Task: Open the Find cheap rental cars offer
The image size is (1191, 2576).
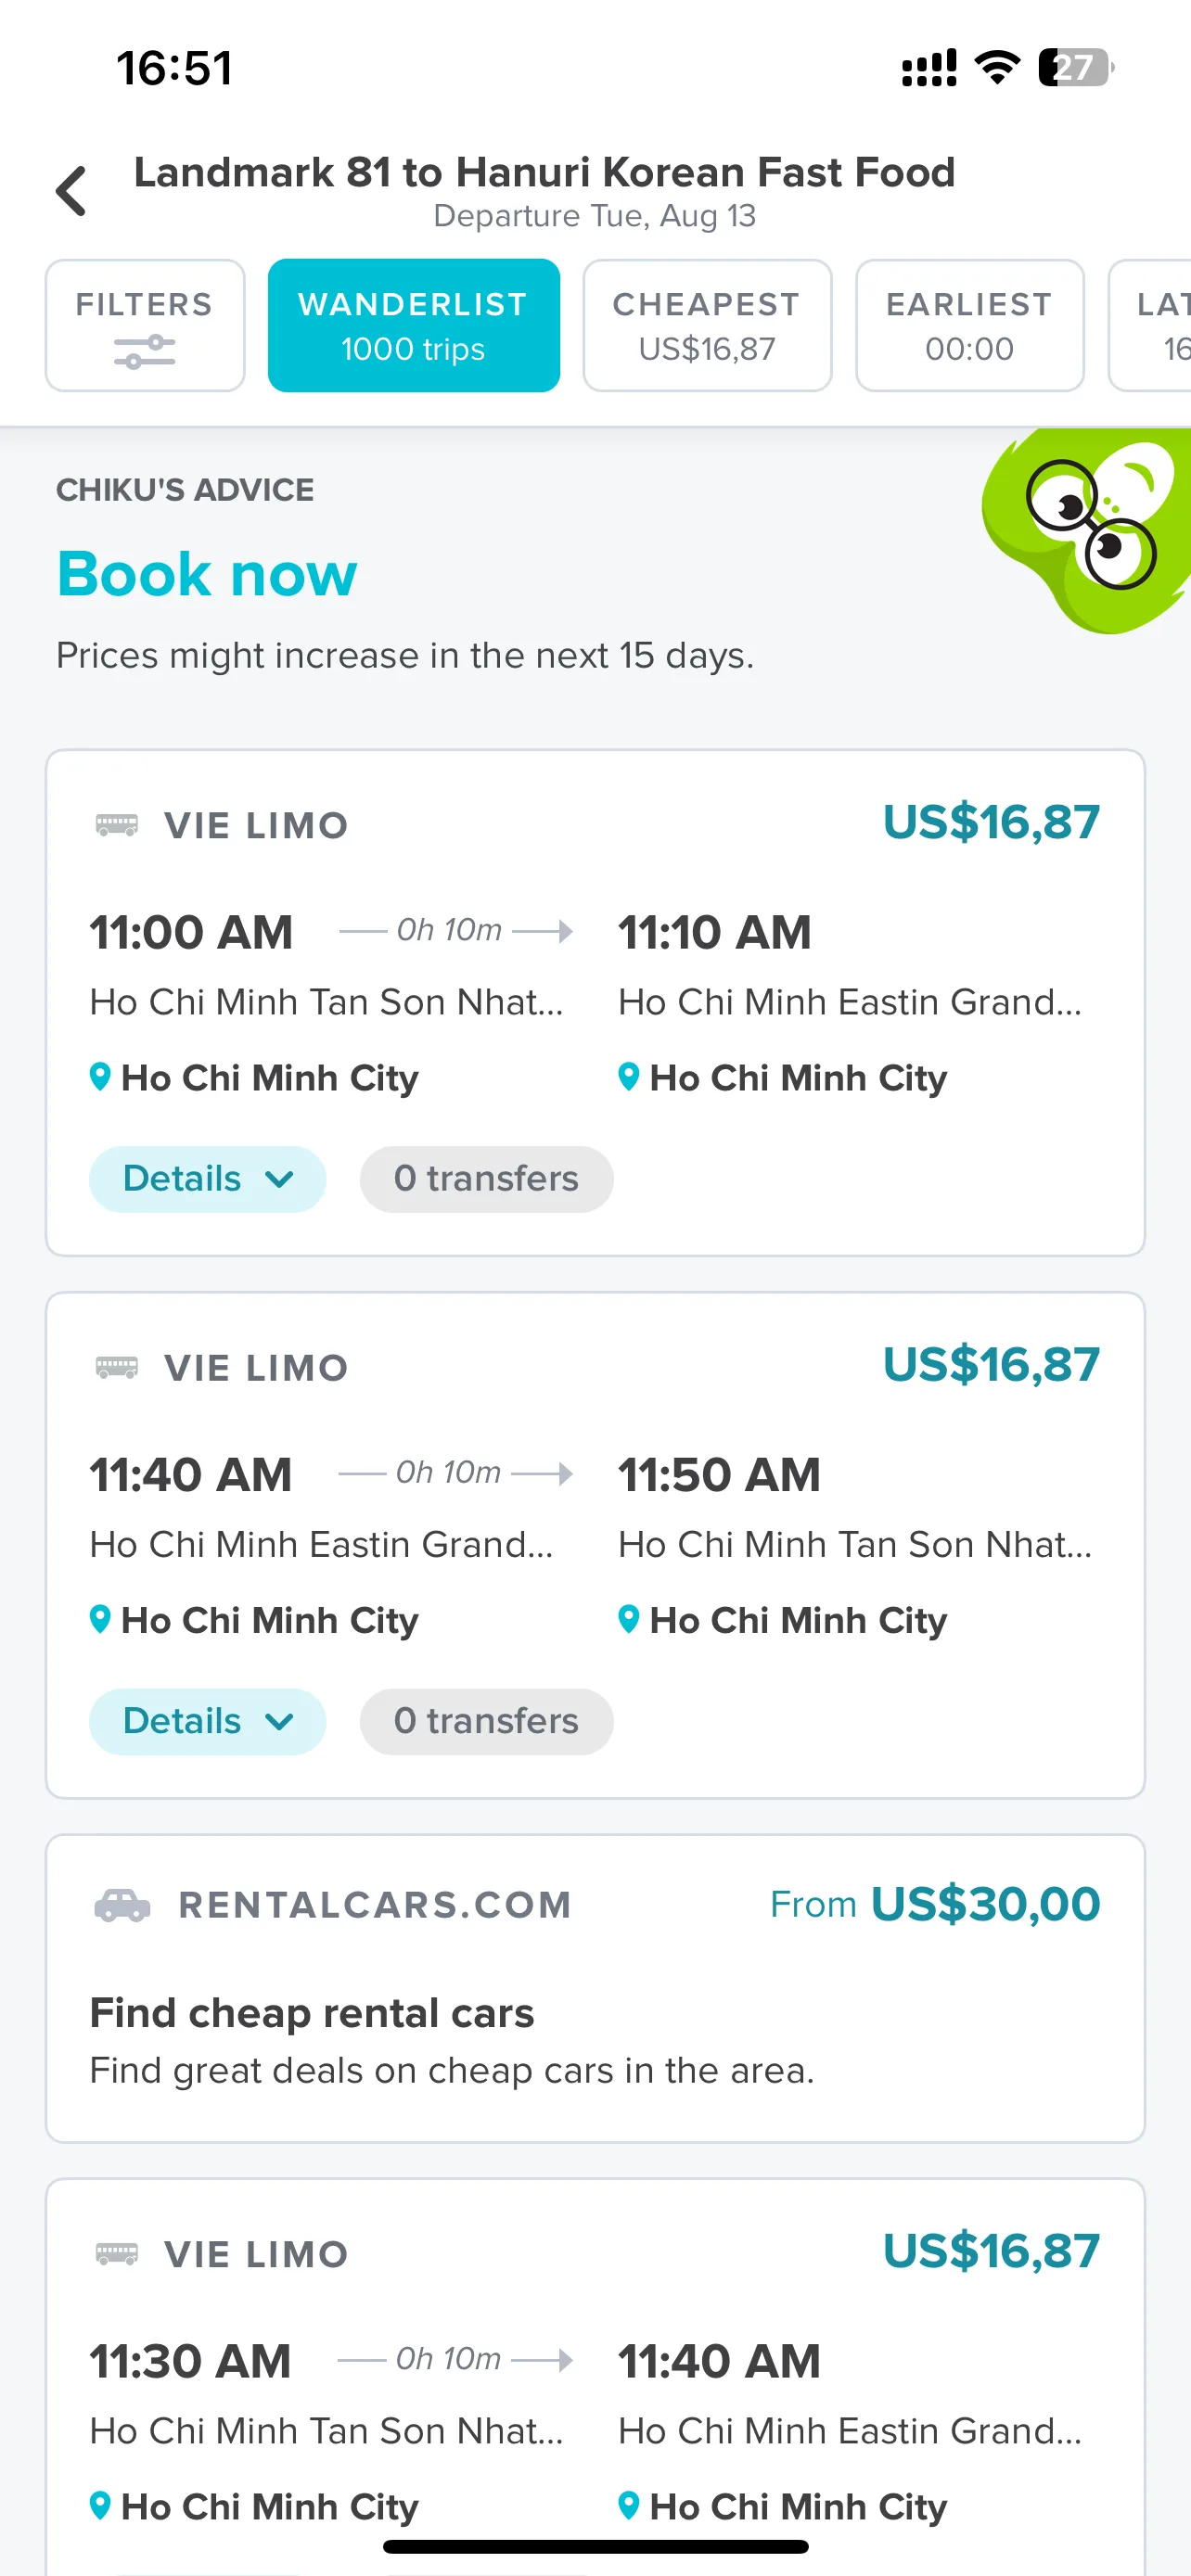Action: pyautogui.click(x=595, y=1989)
